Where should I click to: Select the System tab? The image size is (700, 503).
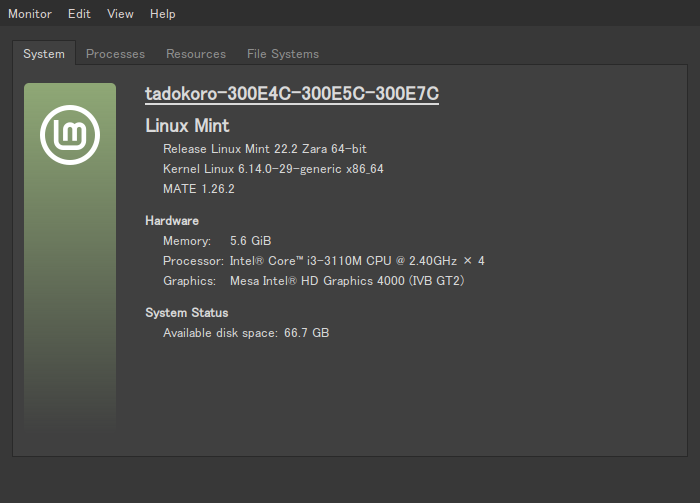point(44,54)
